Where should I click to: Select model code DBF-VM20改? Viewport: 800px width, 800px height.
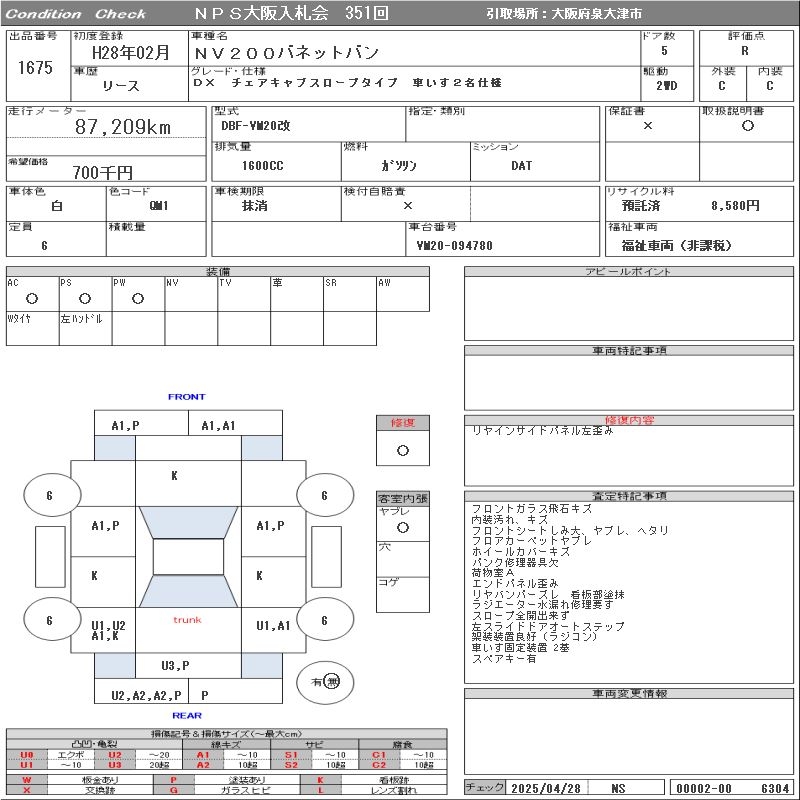pos(256,126)
